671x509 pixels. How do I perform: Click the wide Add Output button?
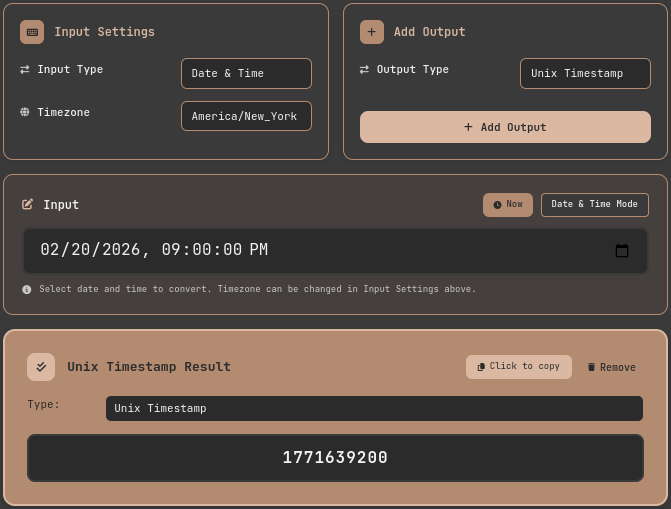[505, 127]
